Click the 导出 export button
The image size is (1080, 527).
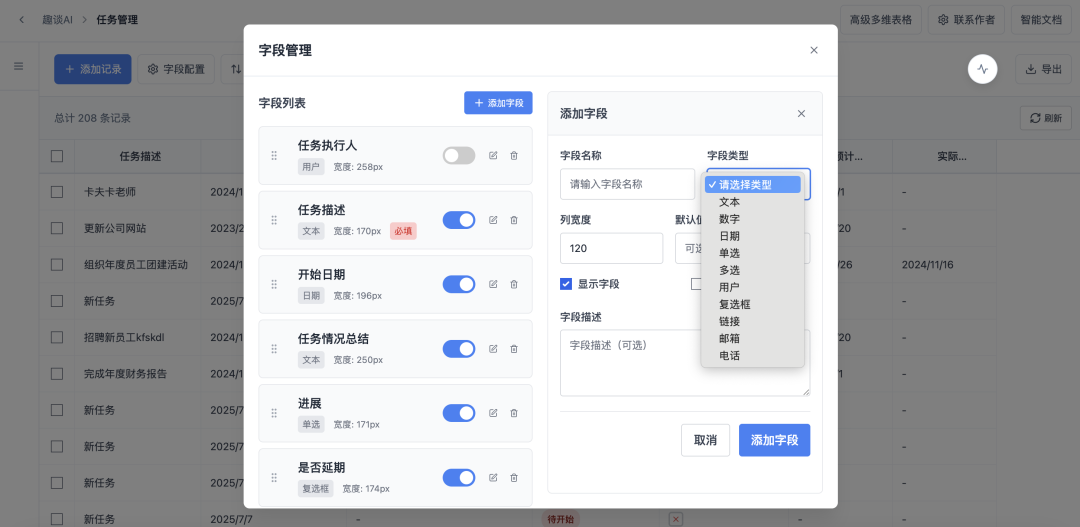tap(1043, 69)
